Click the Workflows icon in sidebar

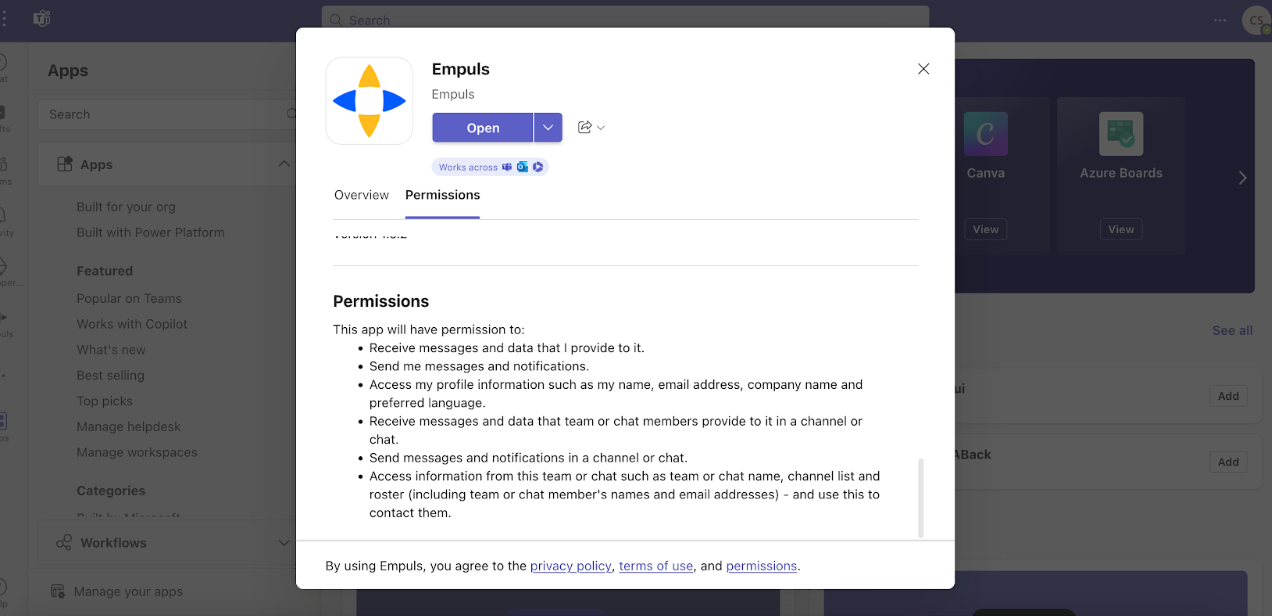[x=64, y=543]
